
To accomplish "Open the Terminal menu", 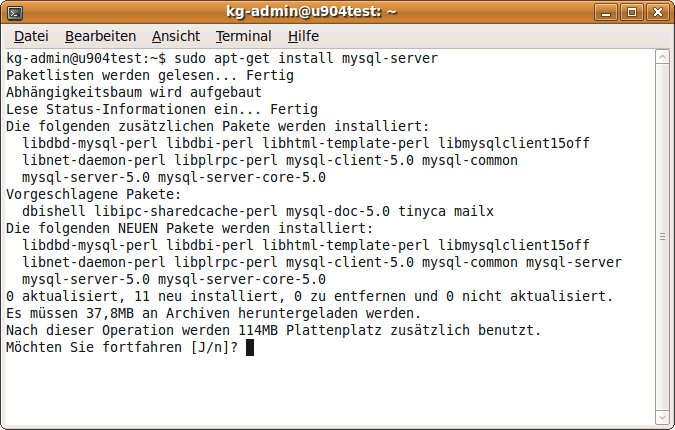I will coord(243,36).
